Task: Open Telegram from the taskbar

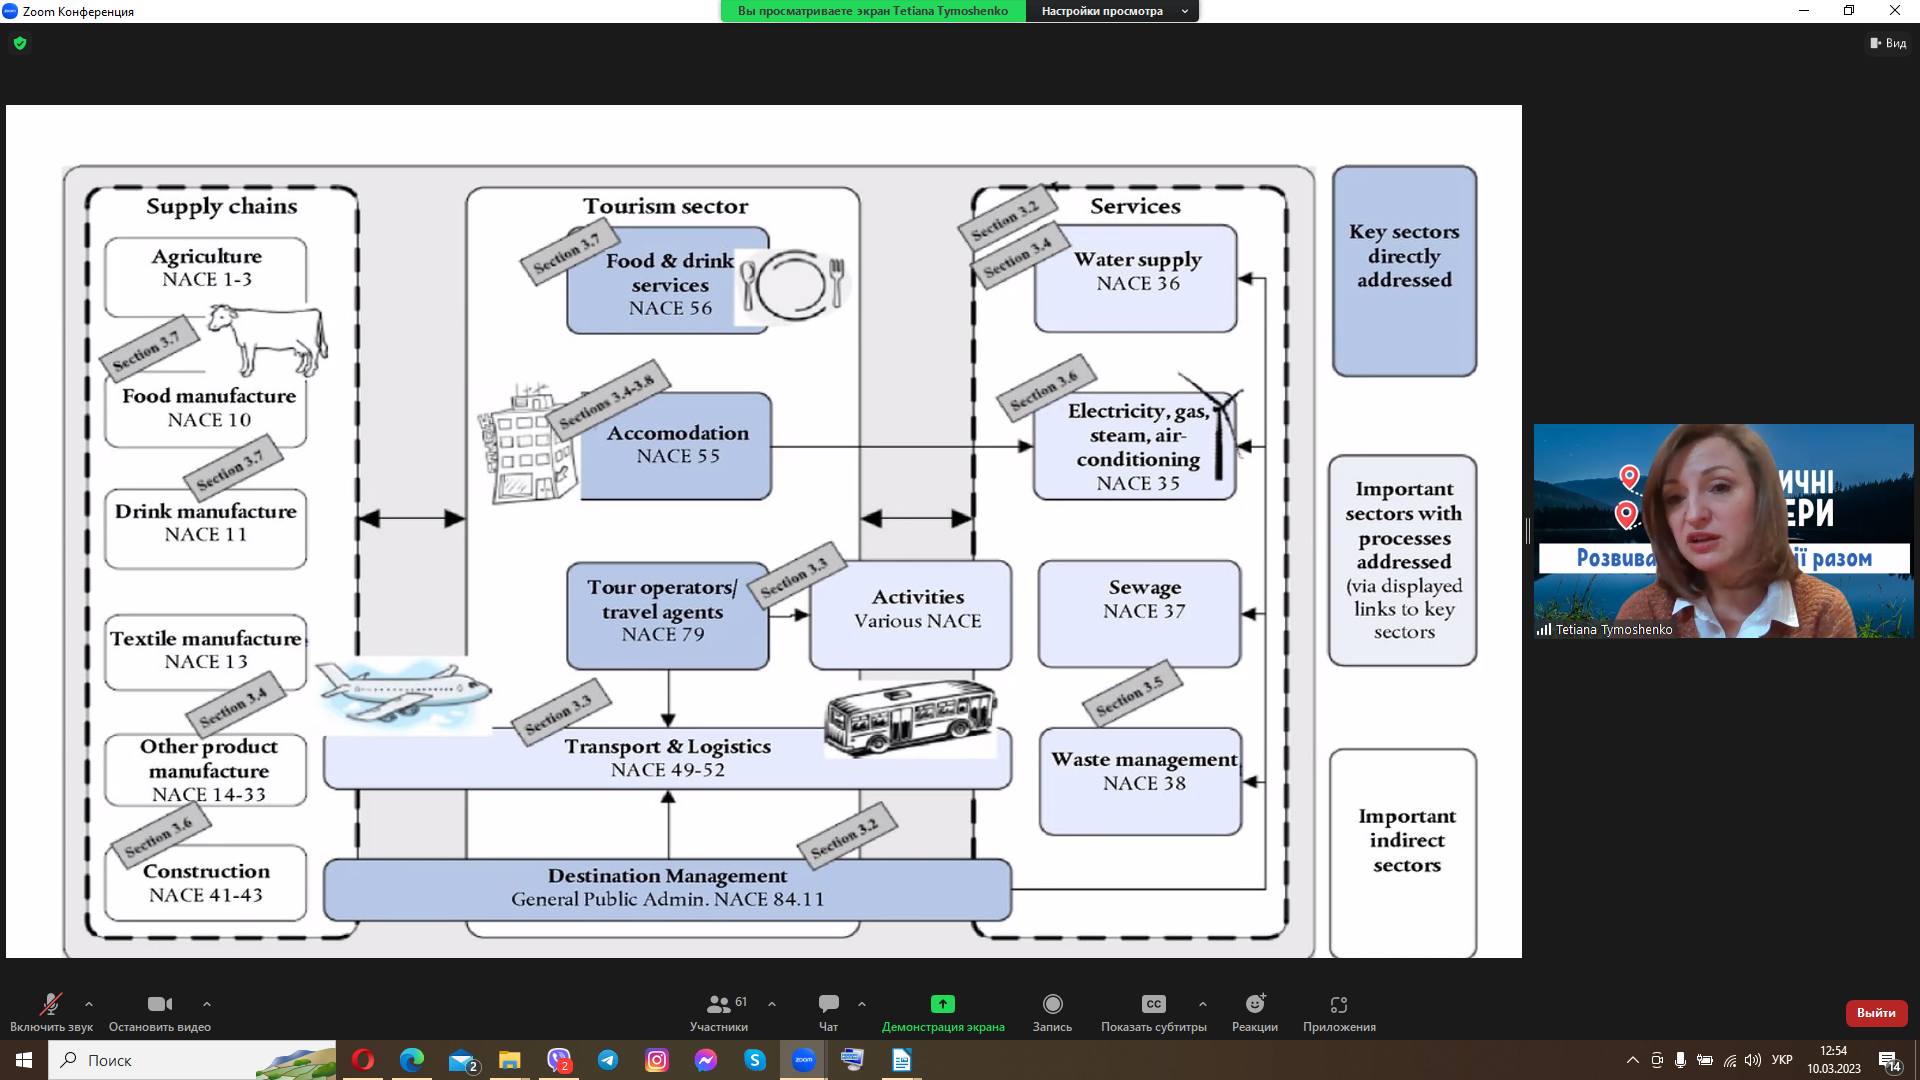Action: (608, 1060)
